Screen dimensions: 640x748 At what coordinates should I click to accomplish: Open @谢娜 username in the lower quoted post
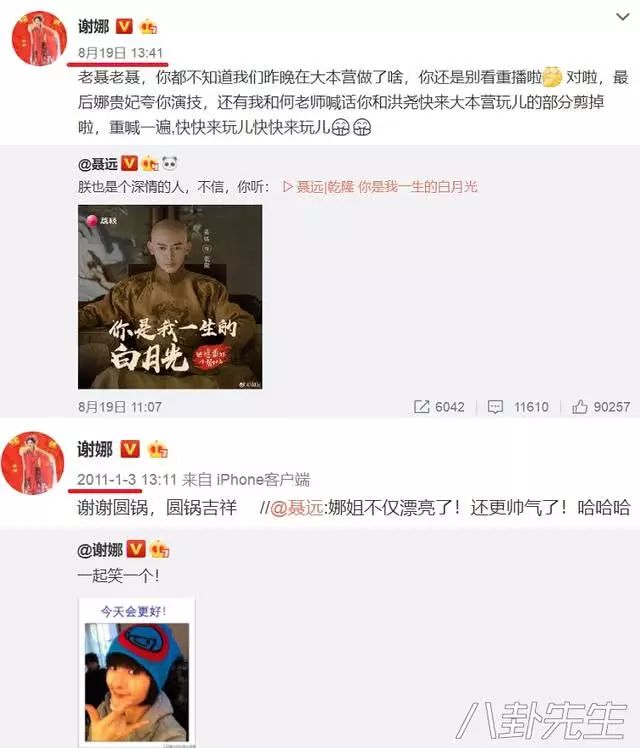100,550
